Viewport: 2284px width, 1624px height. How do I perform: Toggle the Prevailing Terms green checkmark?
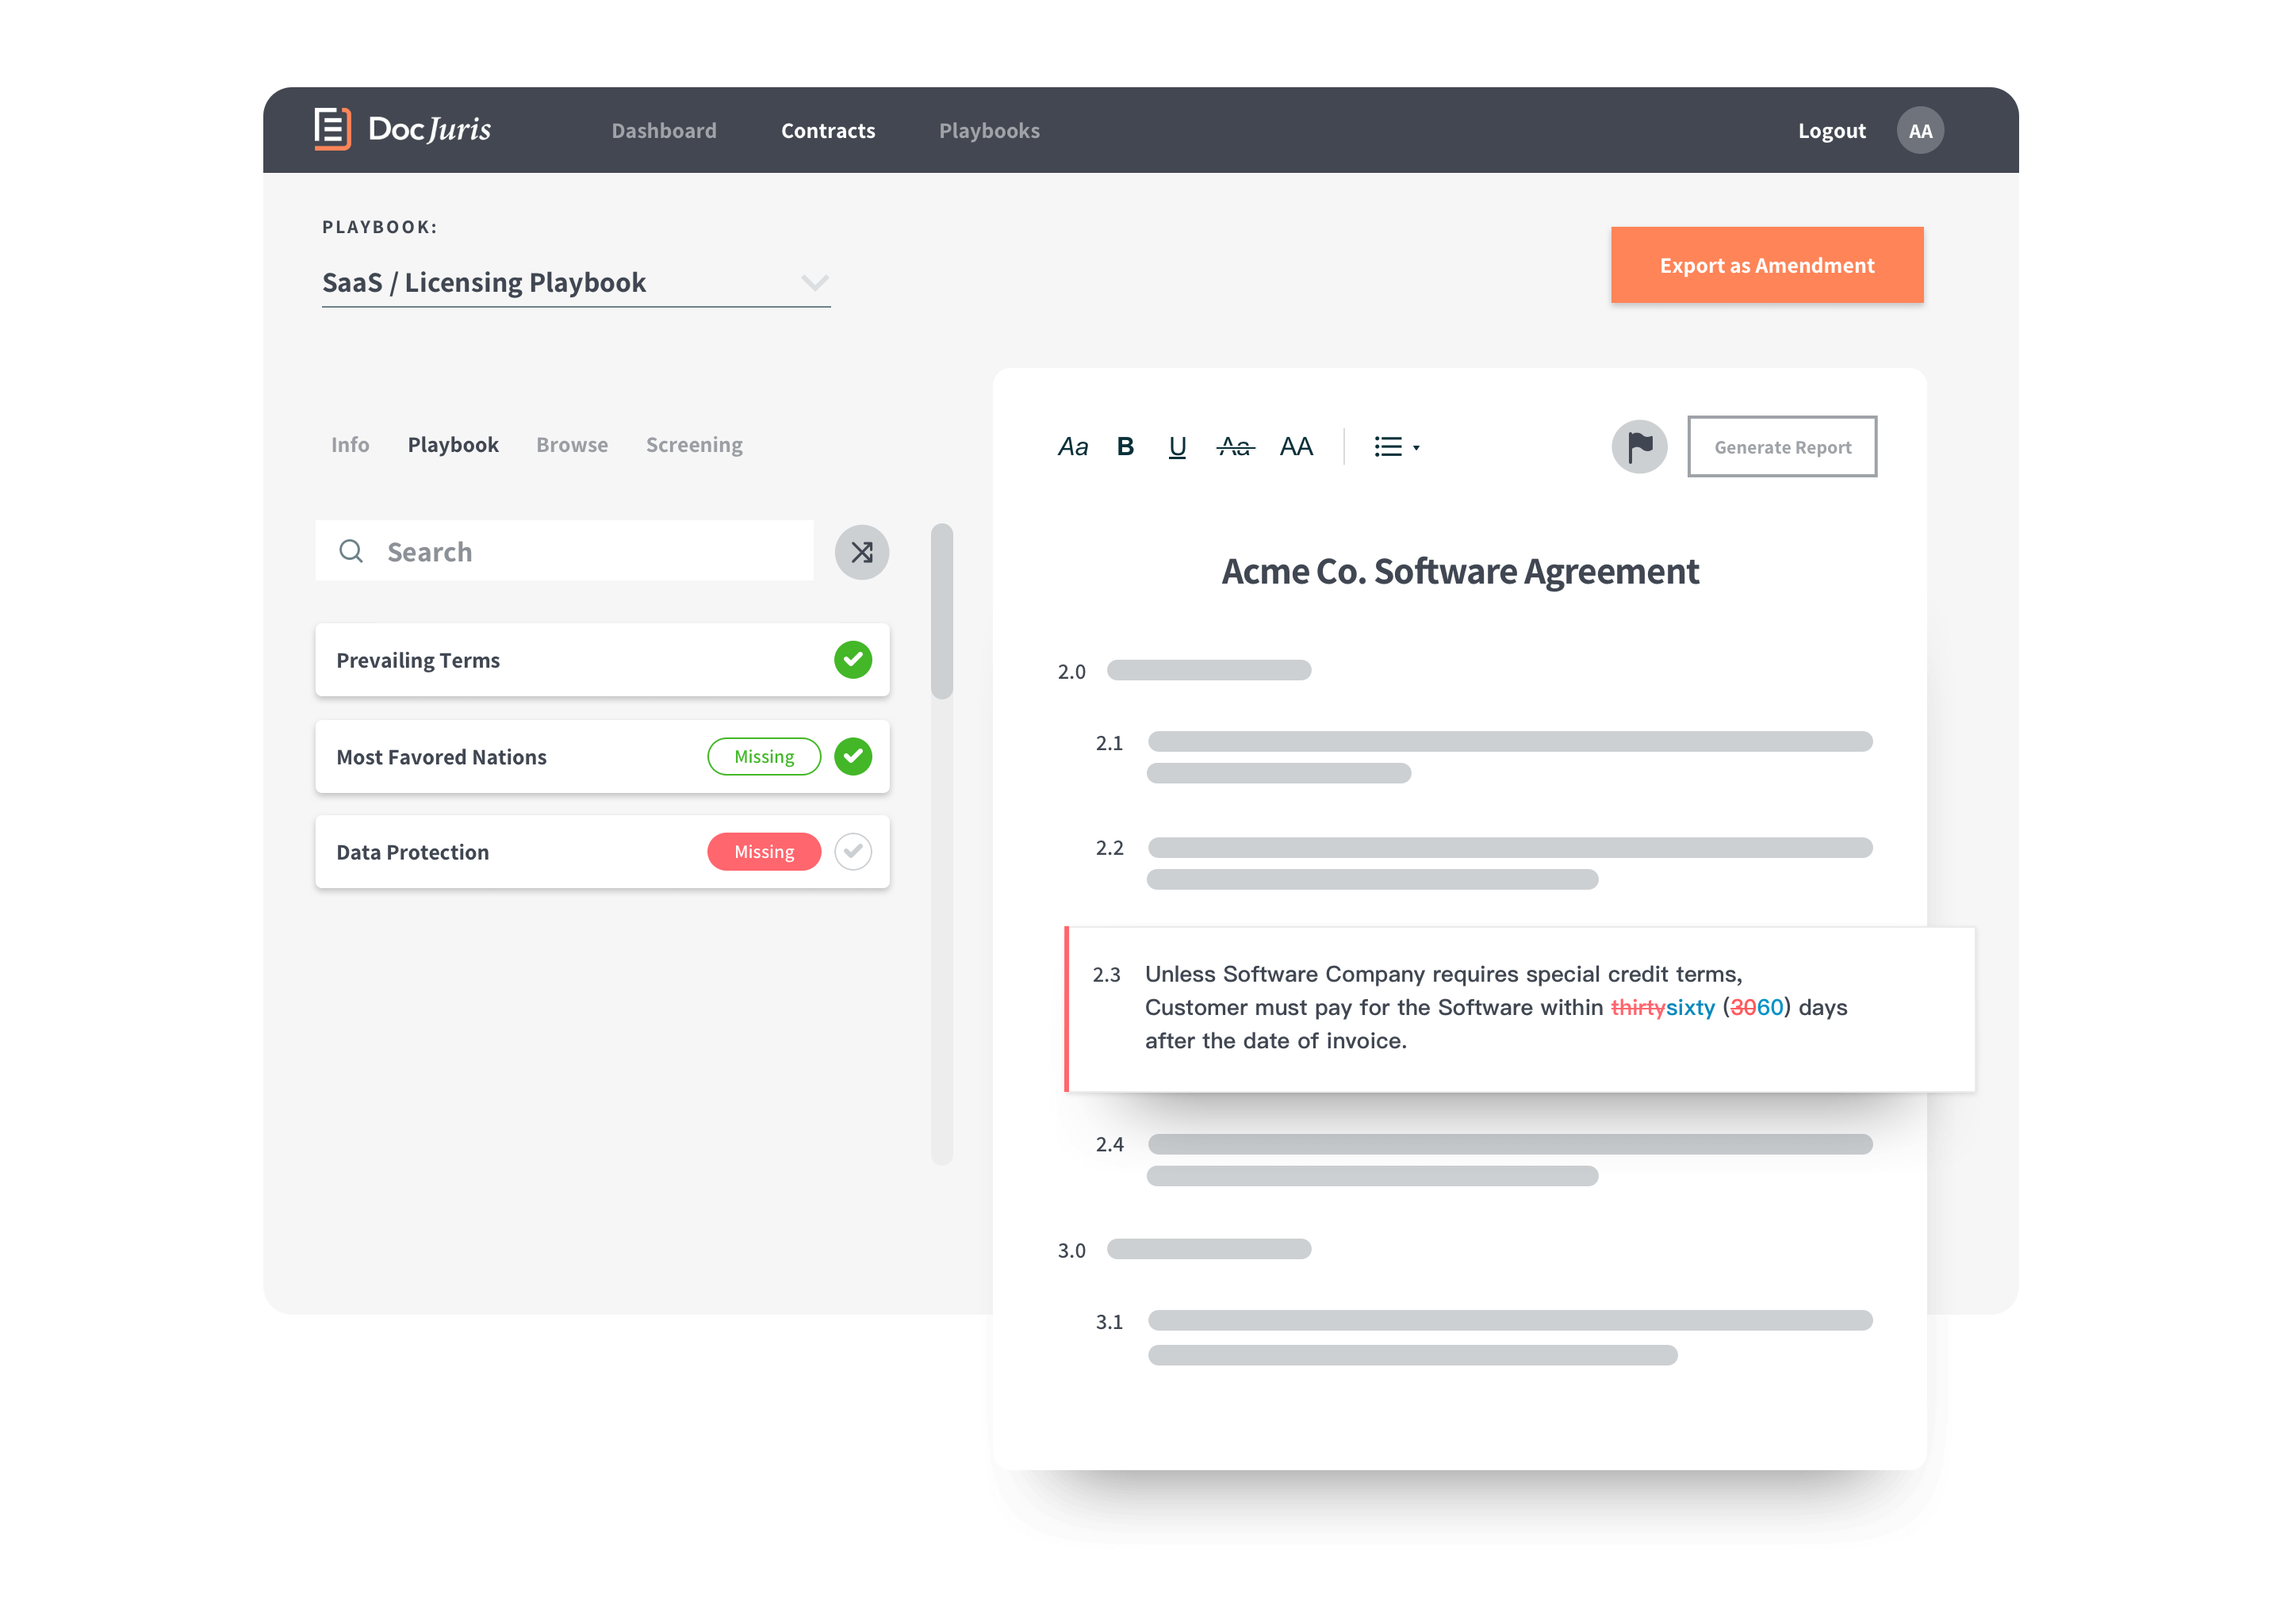click(x=853, y=660)
